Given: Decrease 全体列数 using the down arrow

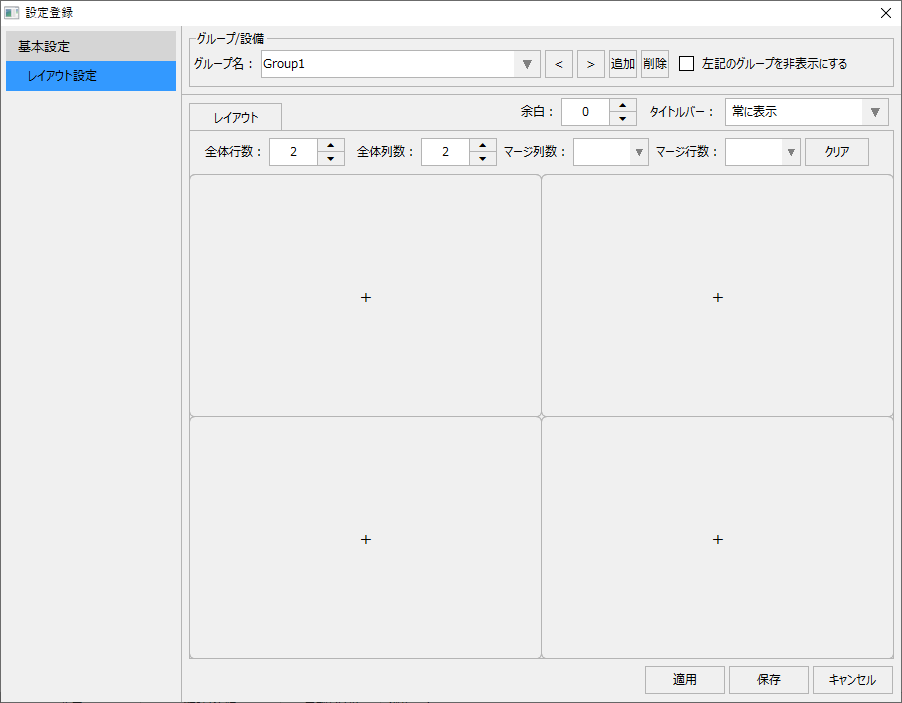Looking at the screenshot, I should click(484, 157).
